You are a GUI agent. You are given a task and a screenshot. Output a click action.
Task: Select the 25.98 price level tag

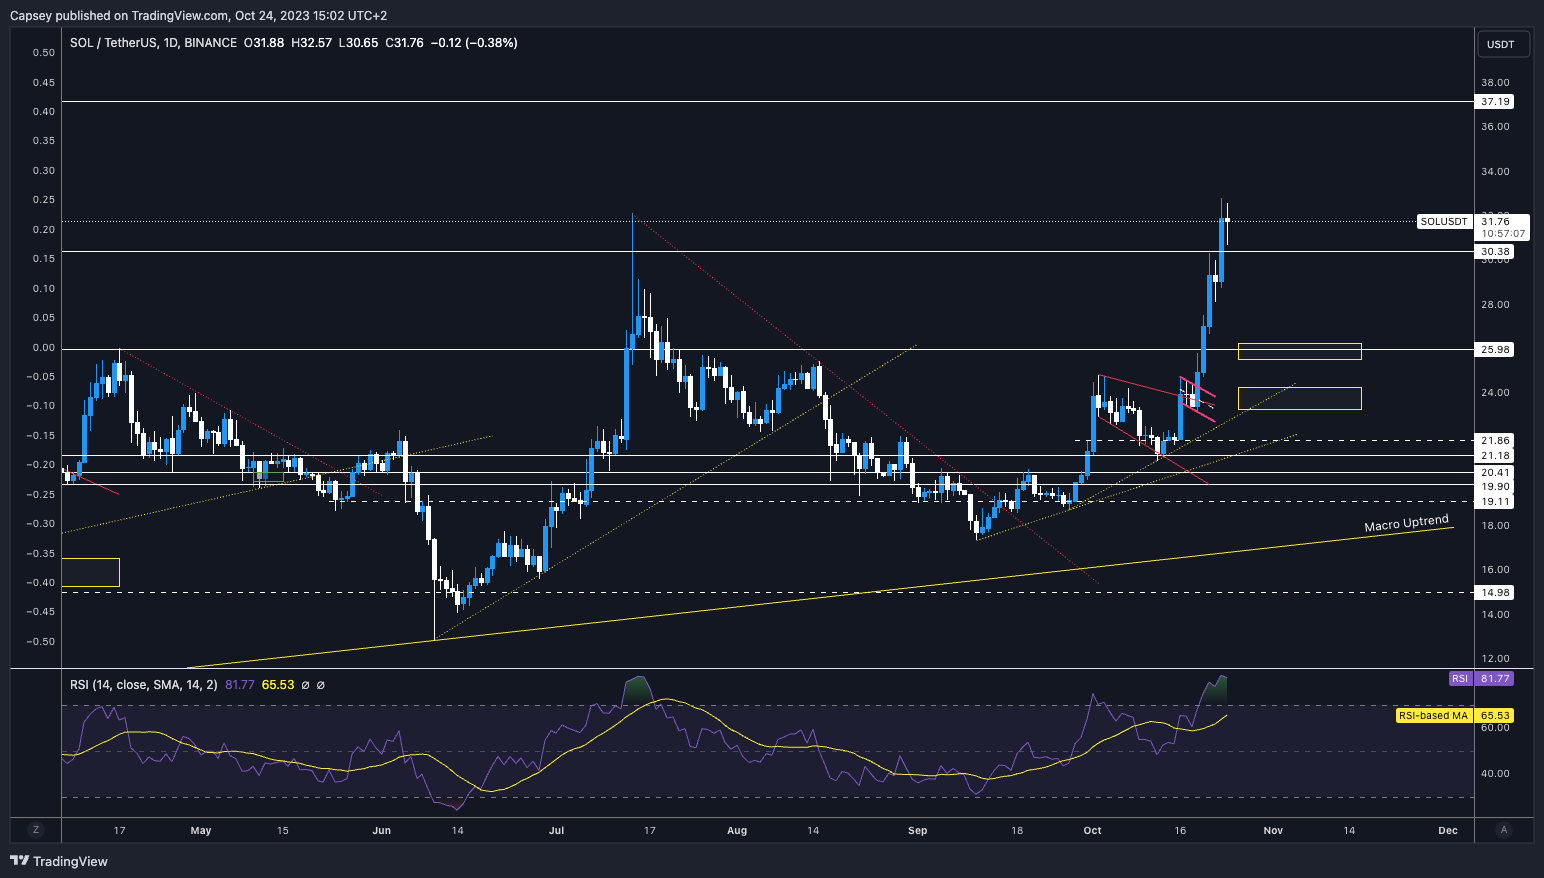point(1495,350)
